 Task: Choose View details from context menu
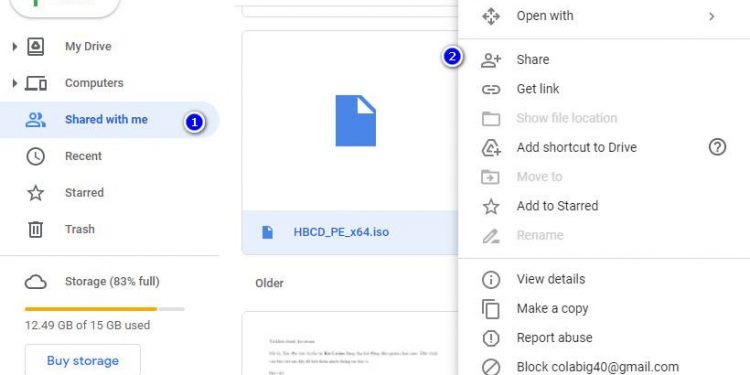click(x=551, y=279)
